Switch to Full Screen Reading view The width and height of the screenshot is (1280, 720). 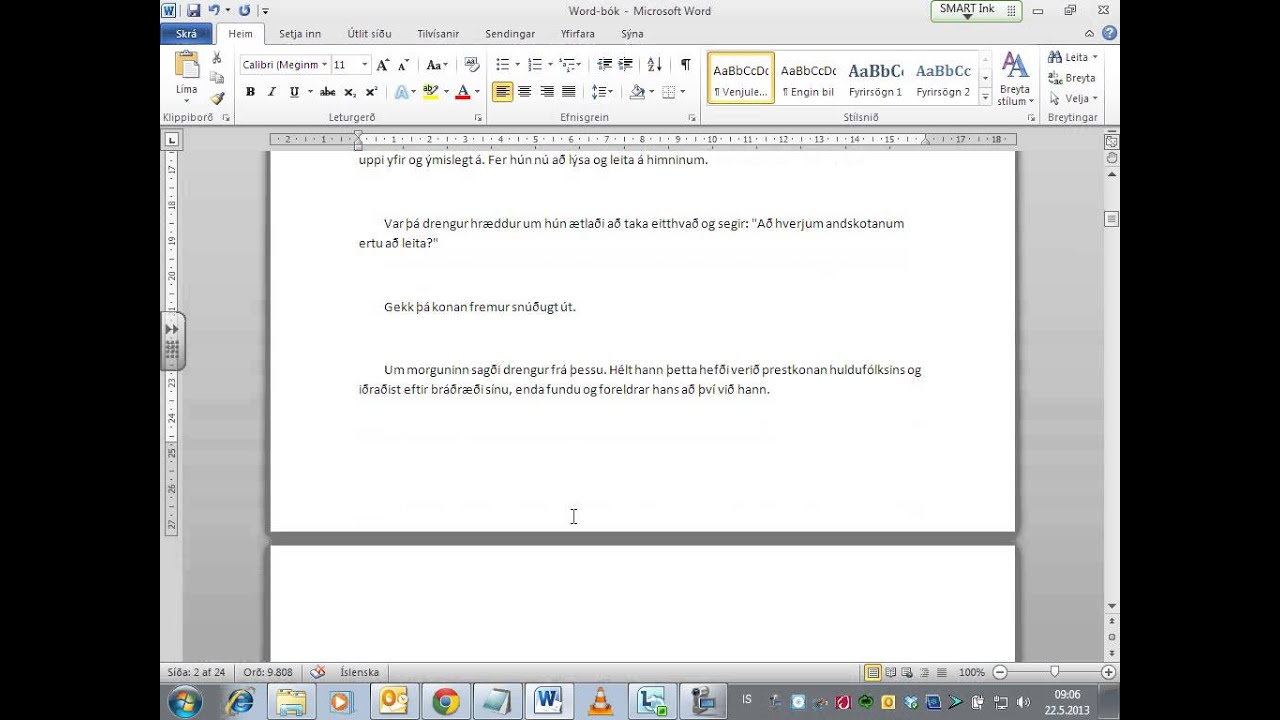click(x=890, y=672)
